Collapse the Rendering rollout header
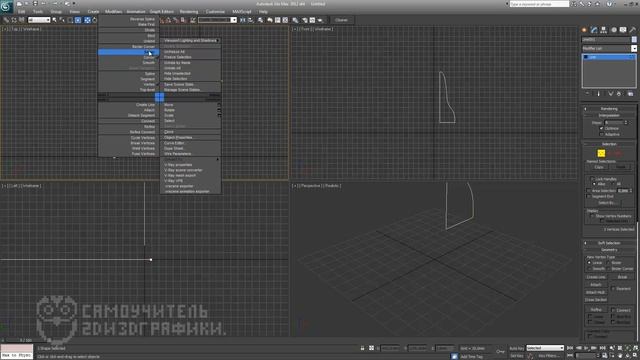This screenshot has height=360, width=640. tap(609, 109)
